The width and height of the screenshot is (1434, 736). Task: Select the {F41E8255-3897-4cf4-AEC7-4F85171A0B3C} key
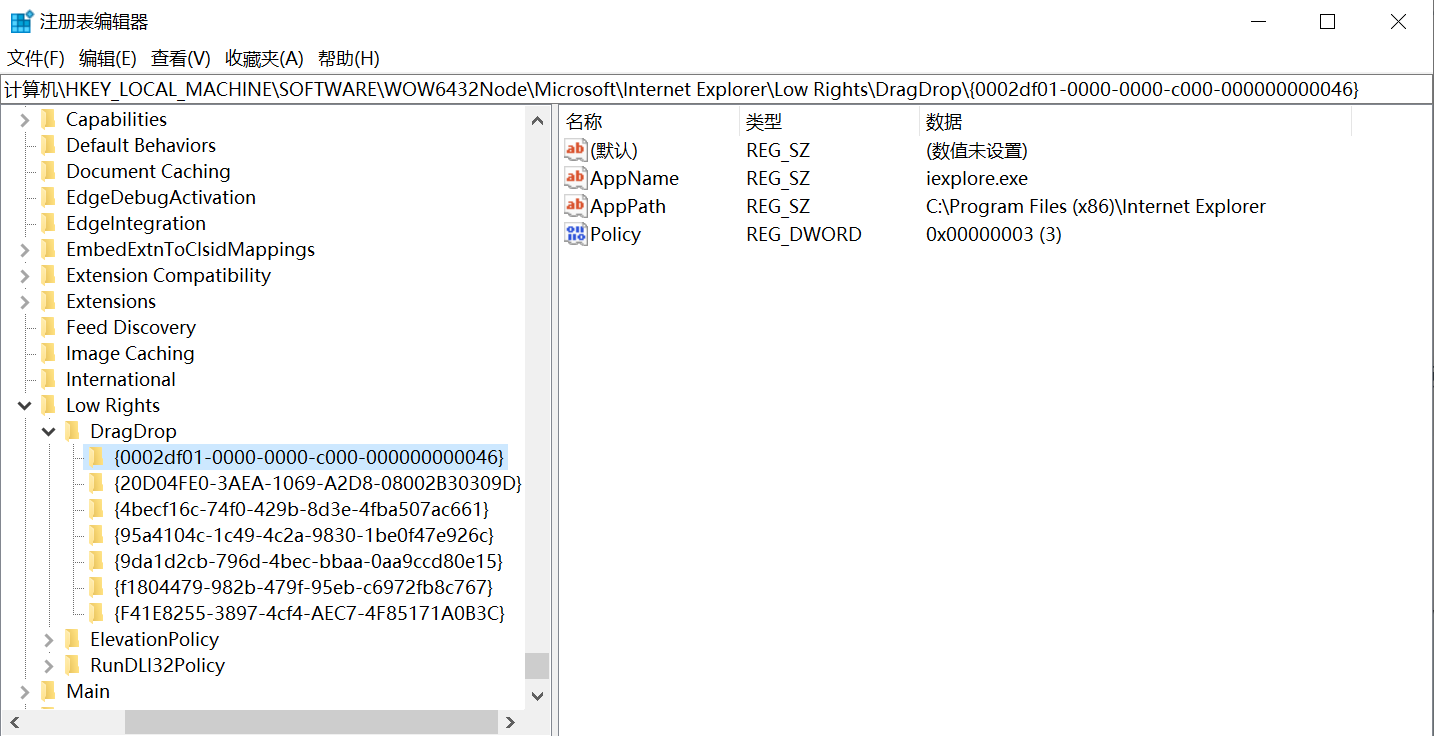point(309,613)
